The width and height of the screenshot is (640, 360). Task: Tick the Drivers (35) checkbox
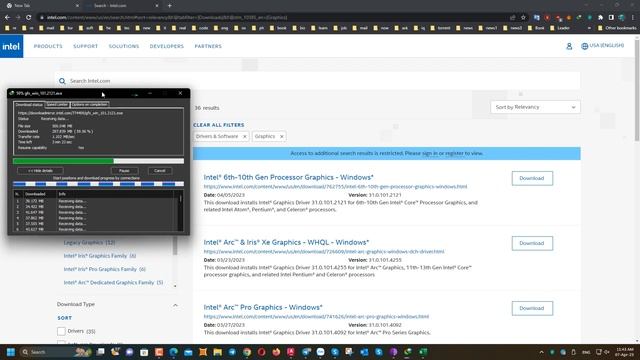click(x=61, y=331)
